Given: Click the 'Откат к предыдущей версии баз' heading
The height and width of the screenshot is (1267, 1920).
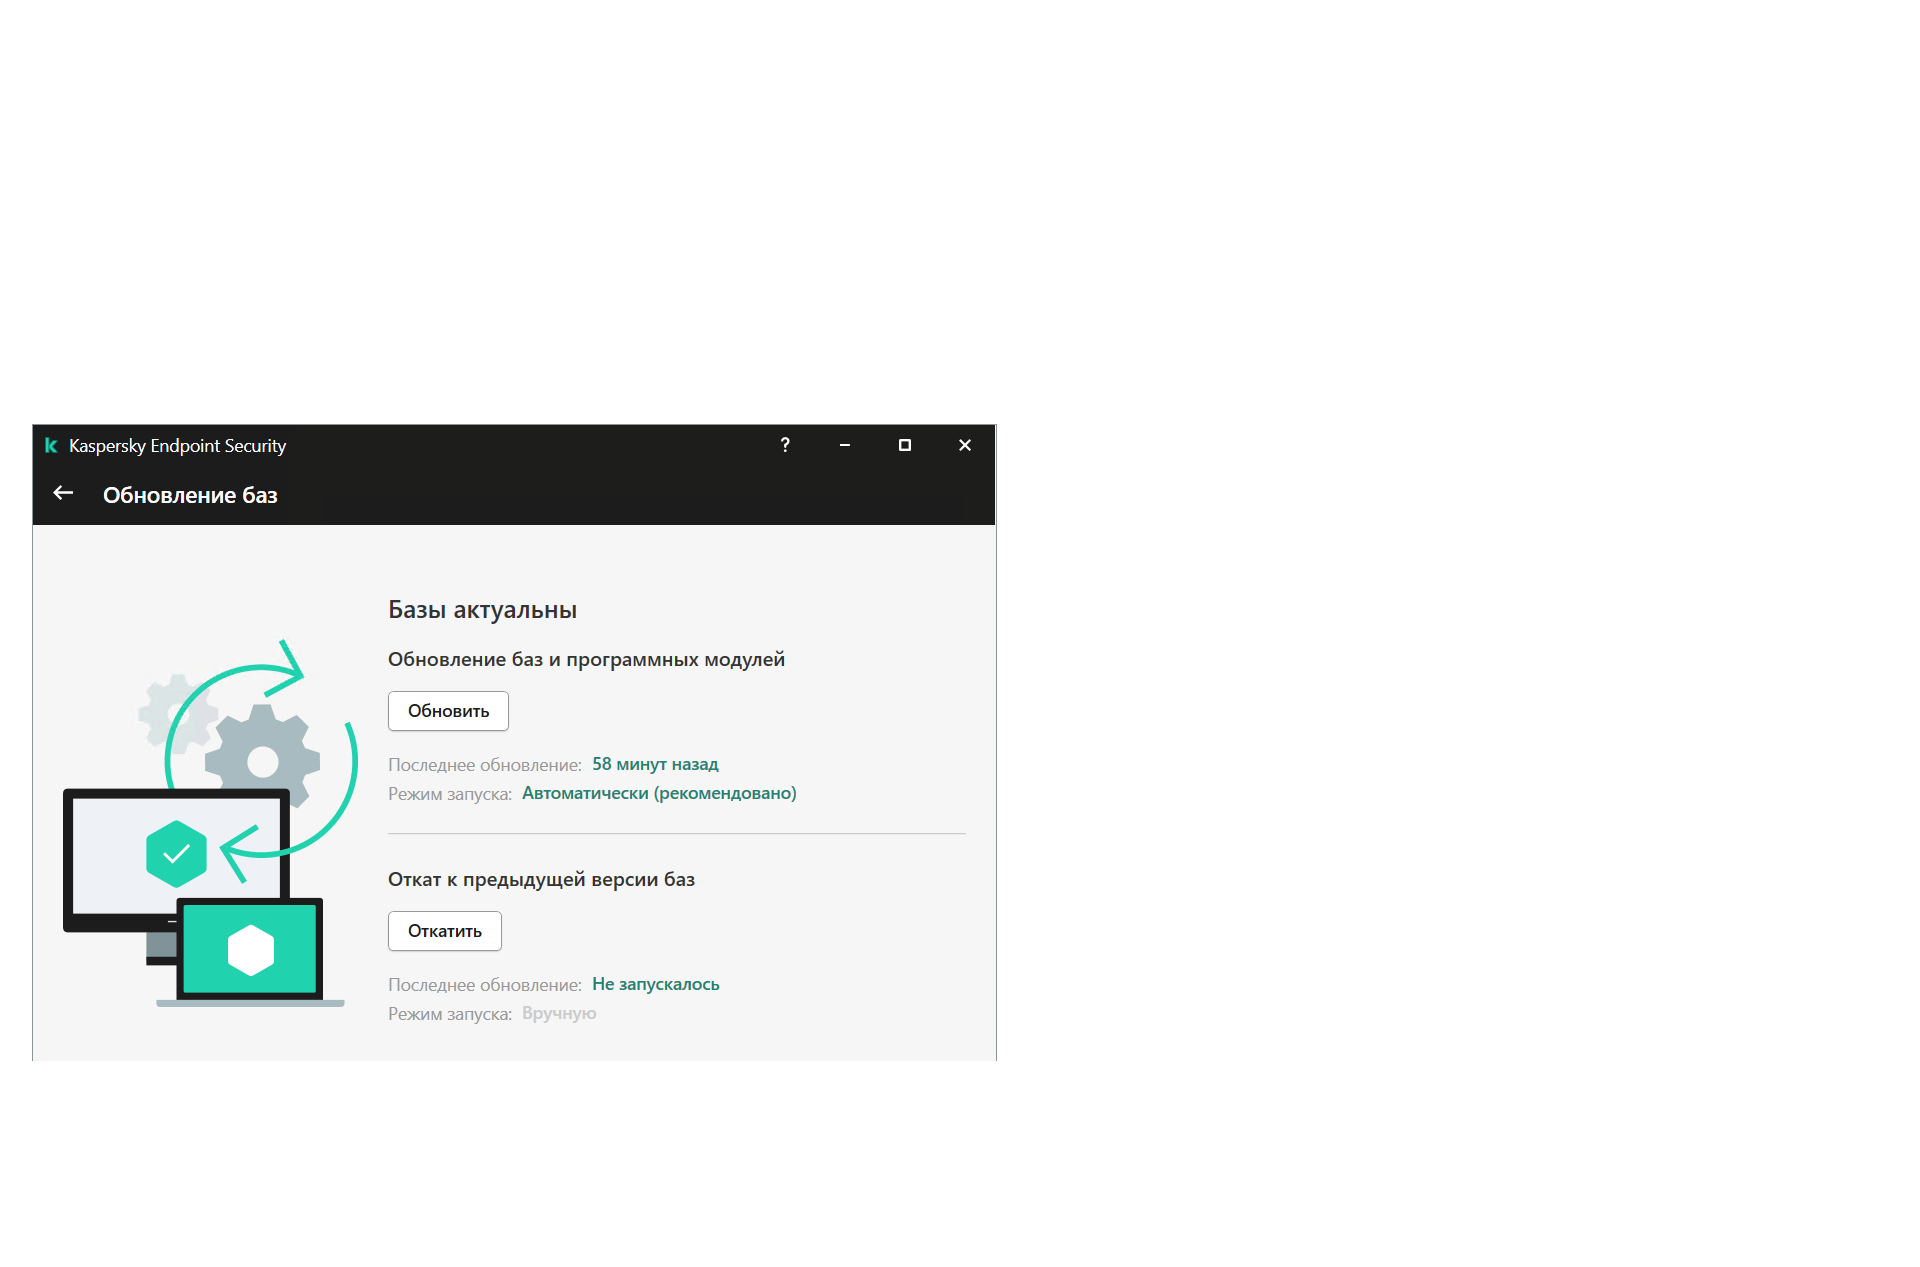Looking at the screenshot, I should [541, 879].
